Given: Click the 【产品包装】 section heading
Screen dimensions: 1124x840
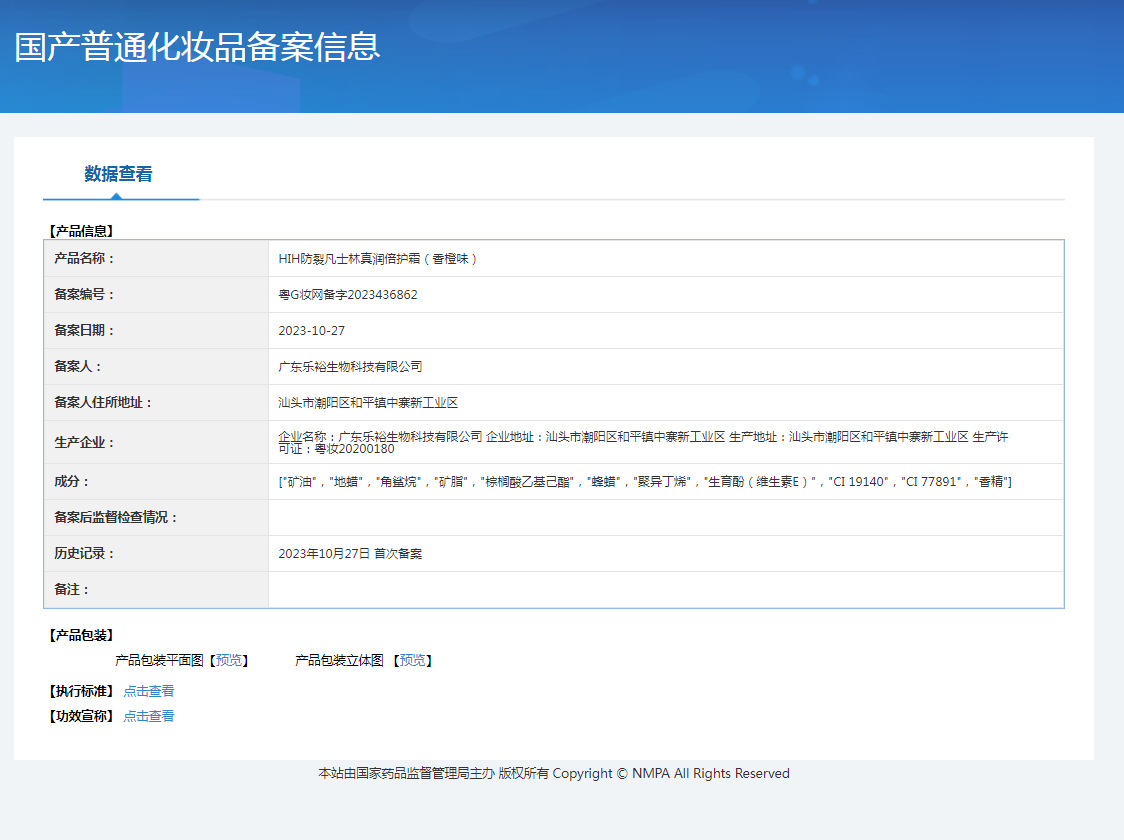Looking at the screenshot, I should click(81, 635).
